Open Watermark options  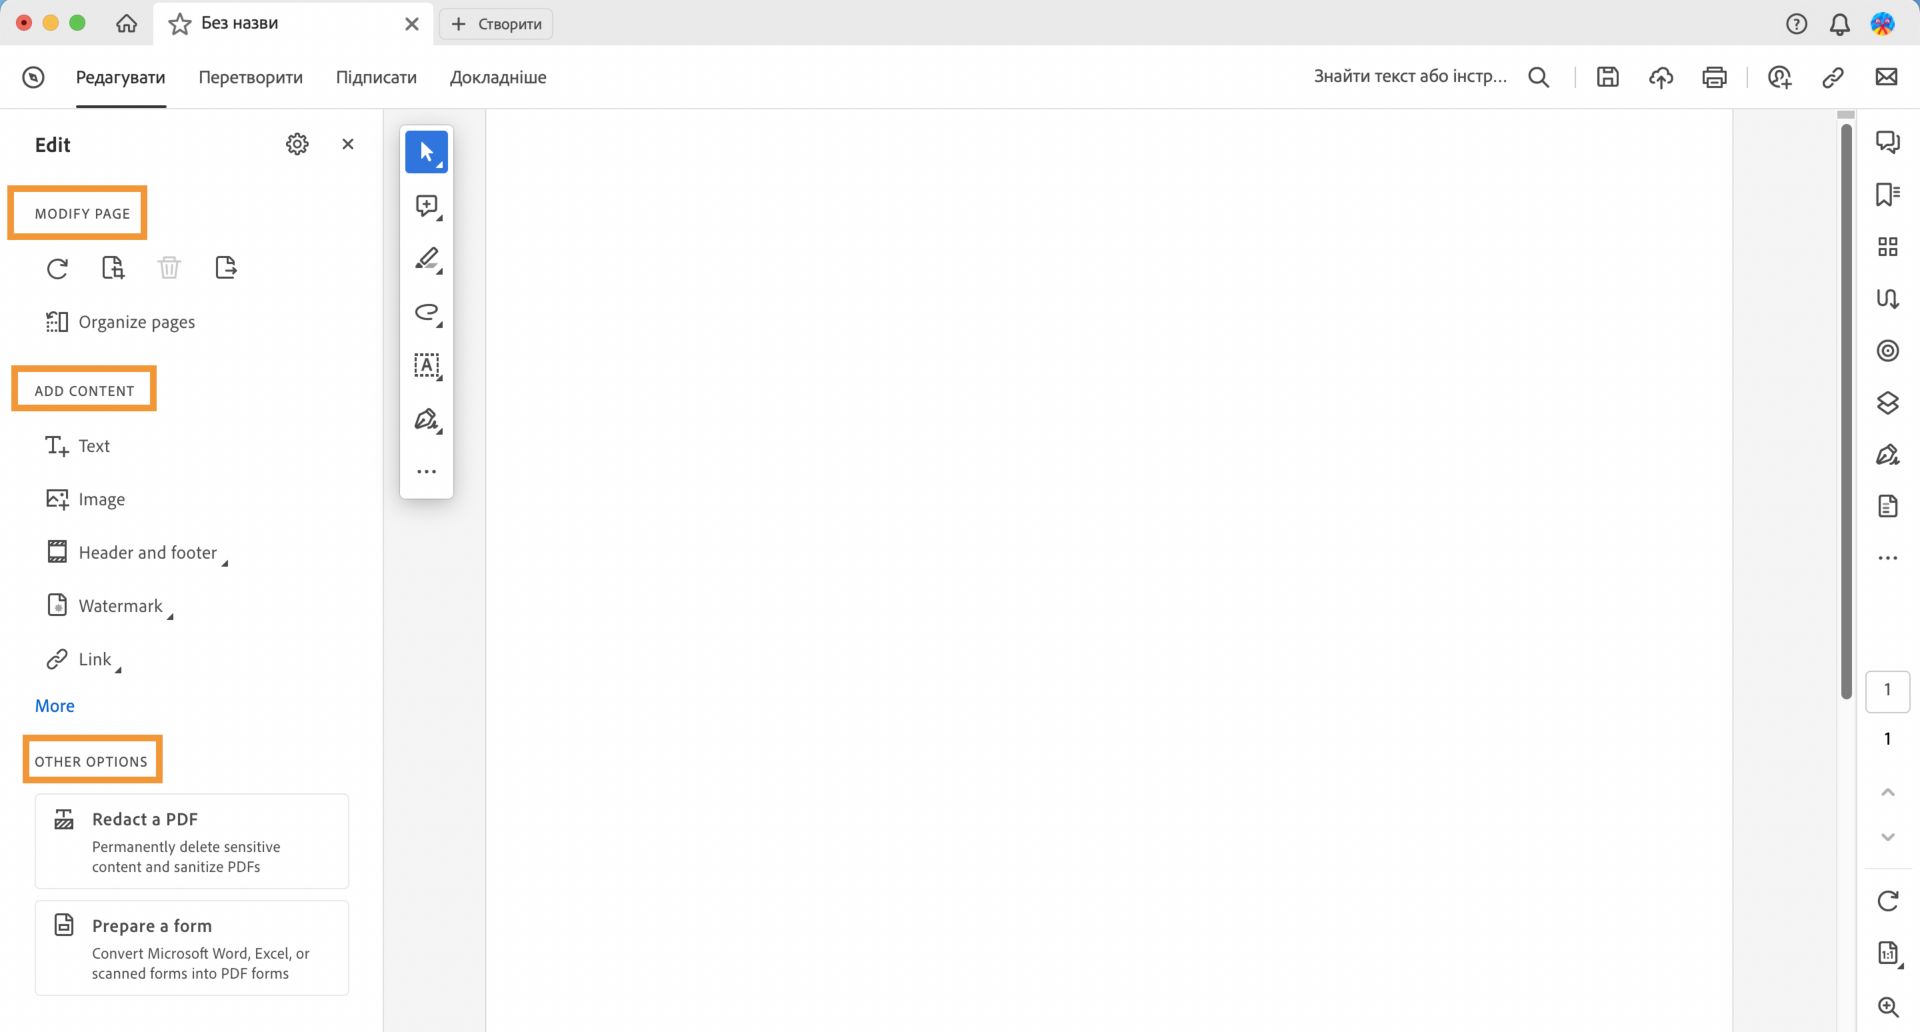coord(110,606)
